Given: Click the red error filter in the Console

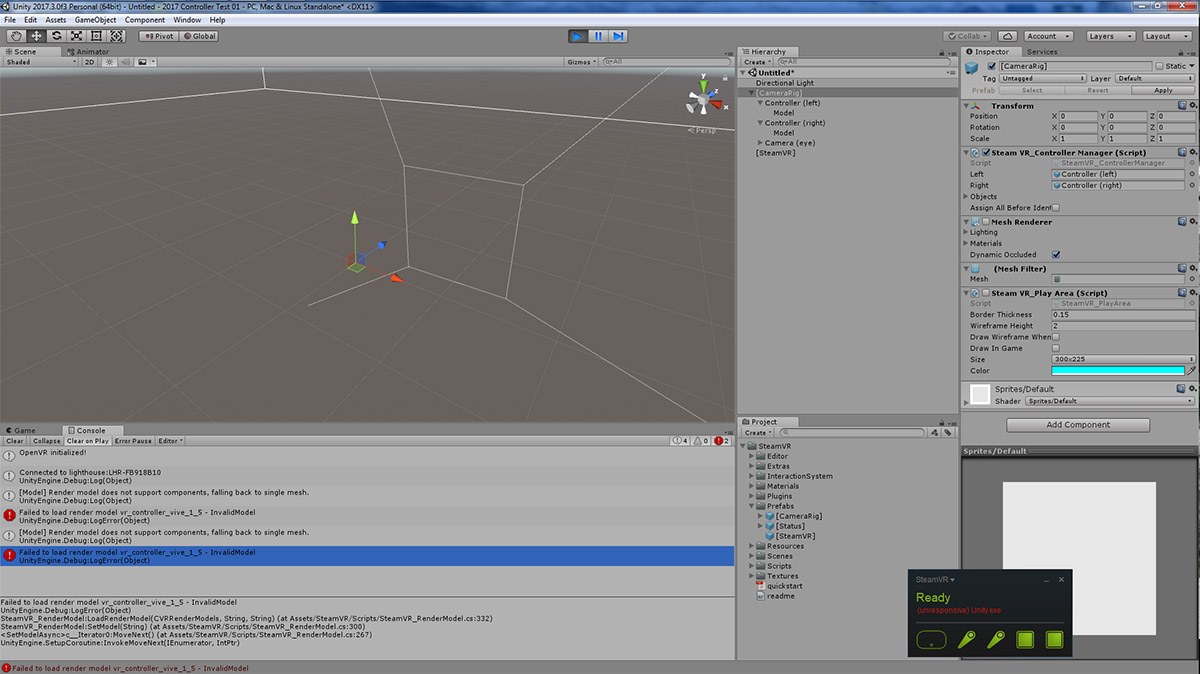Looking at the screenshot, I should [718, 440].
